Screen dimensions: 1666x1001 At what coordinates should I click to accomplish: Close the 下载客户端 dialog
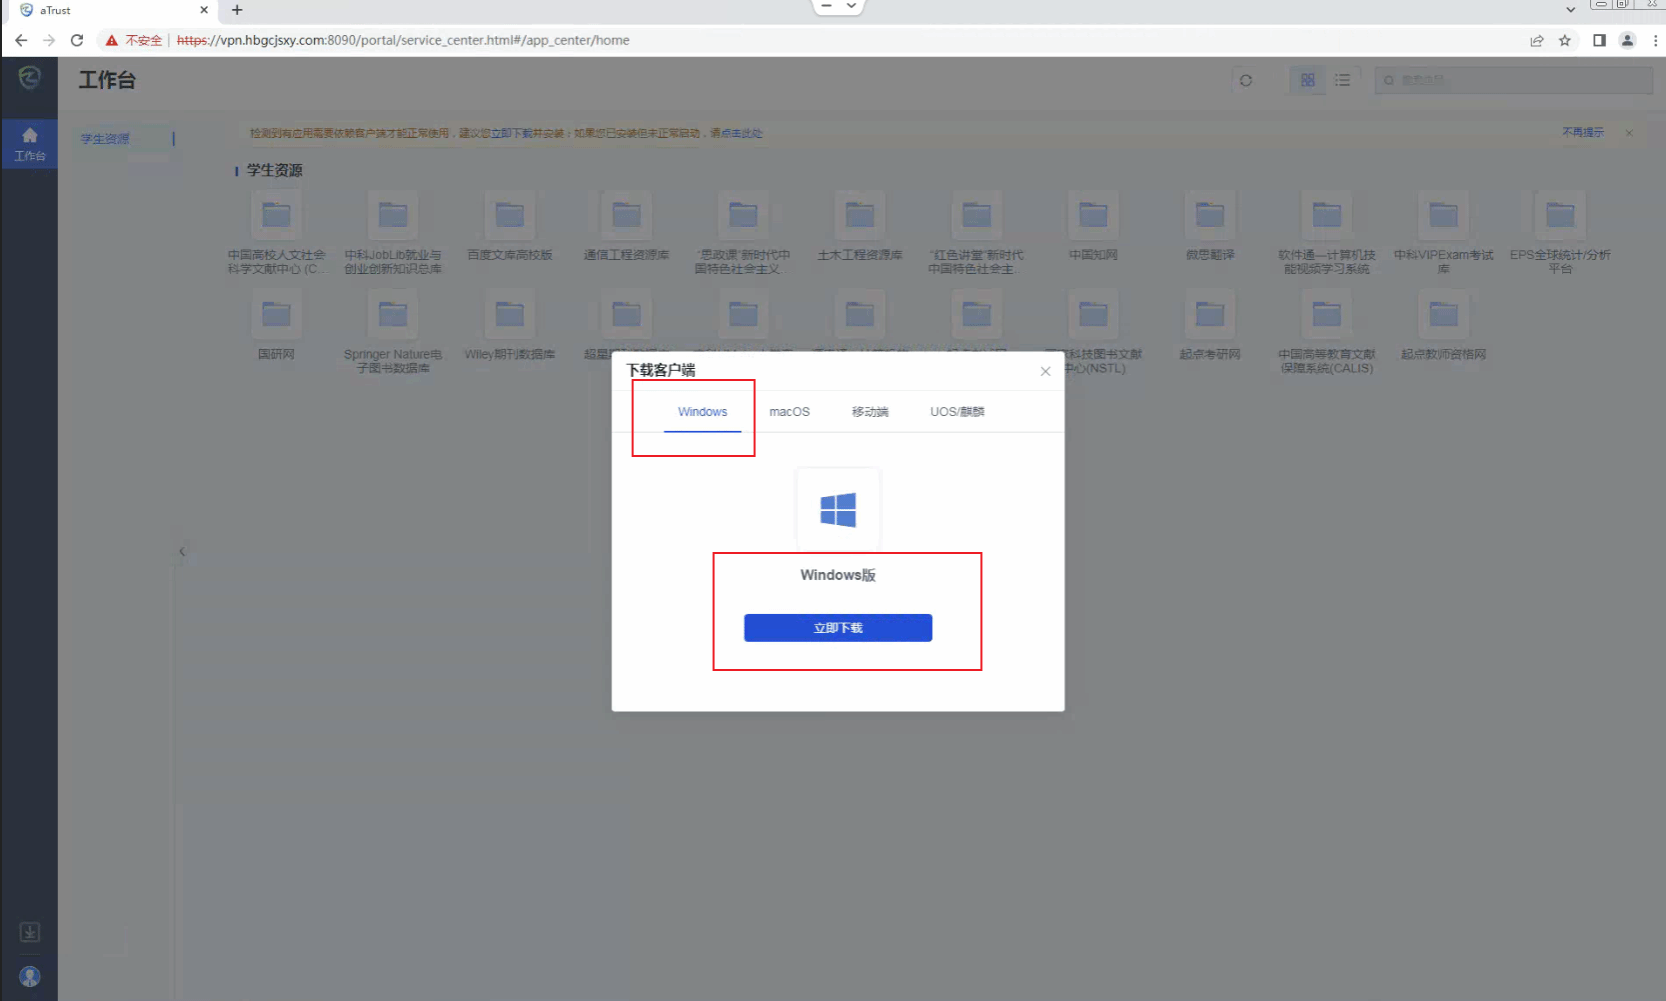(1045, 371)
